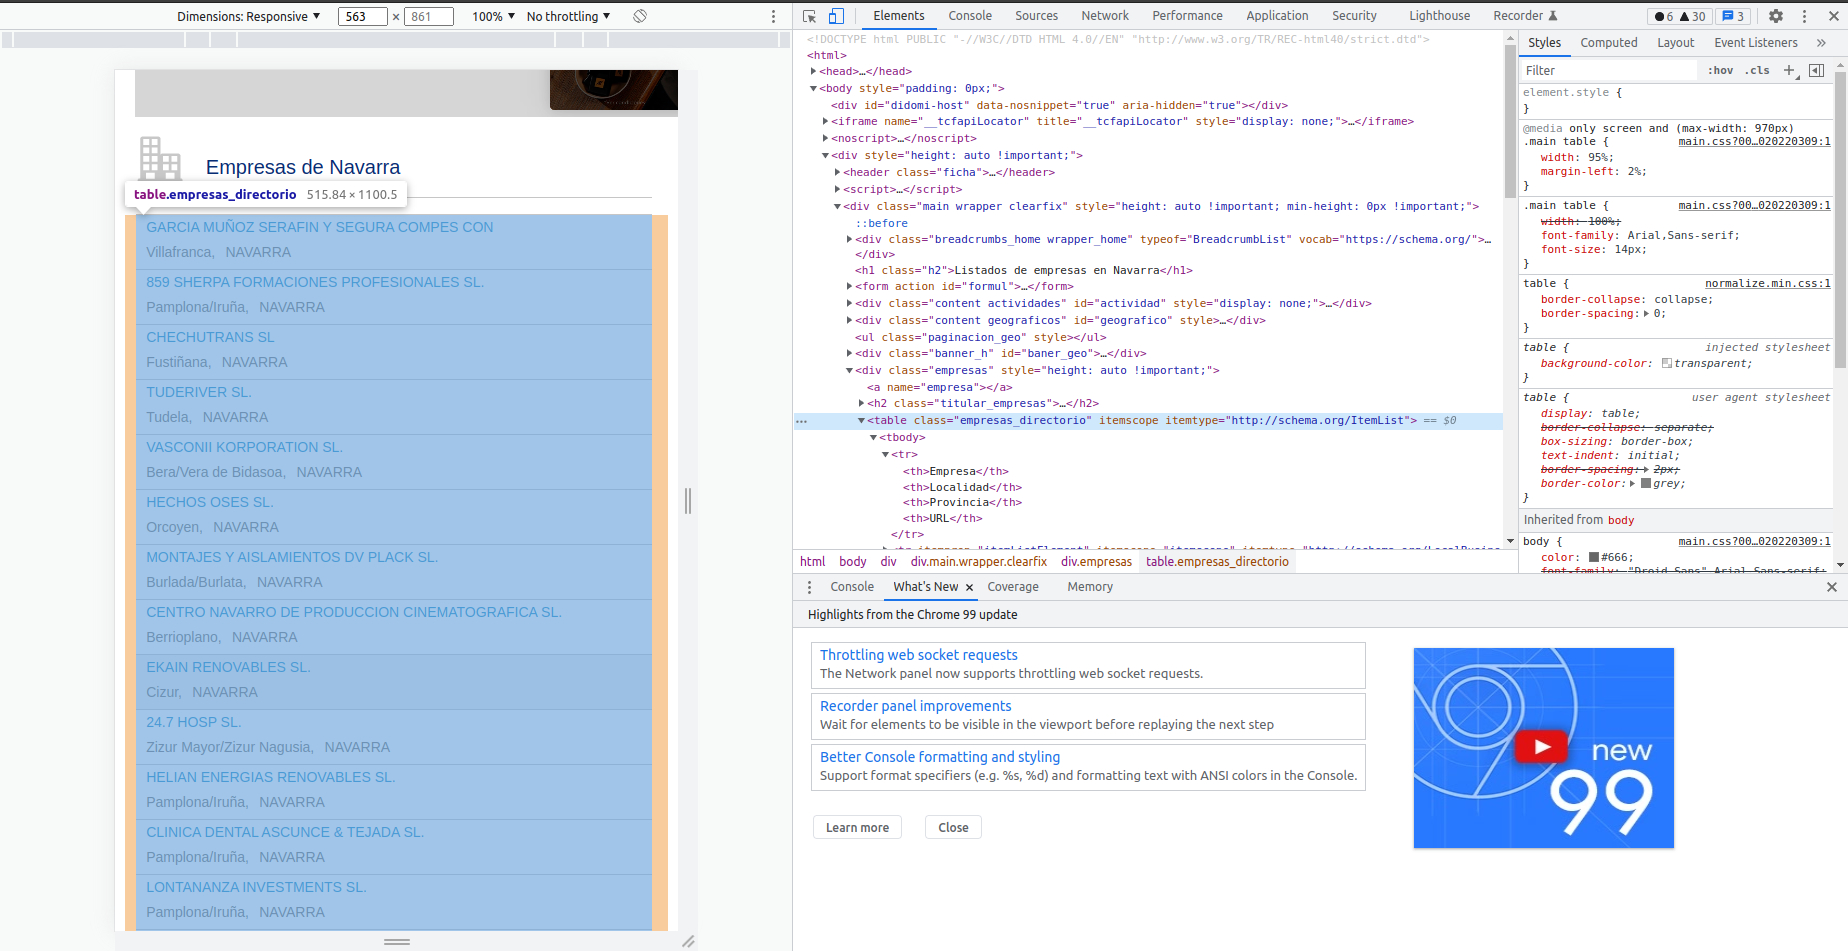
Task: Toggle the .cls element classes panel
Action: 1757,70
